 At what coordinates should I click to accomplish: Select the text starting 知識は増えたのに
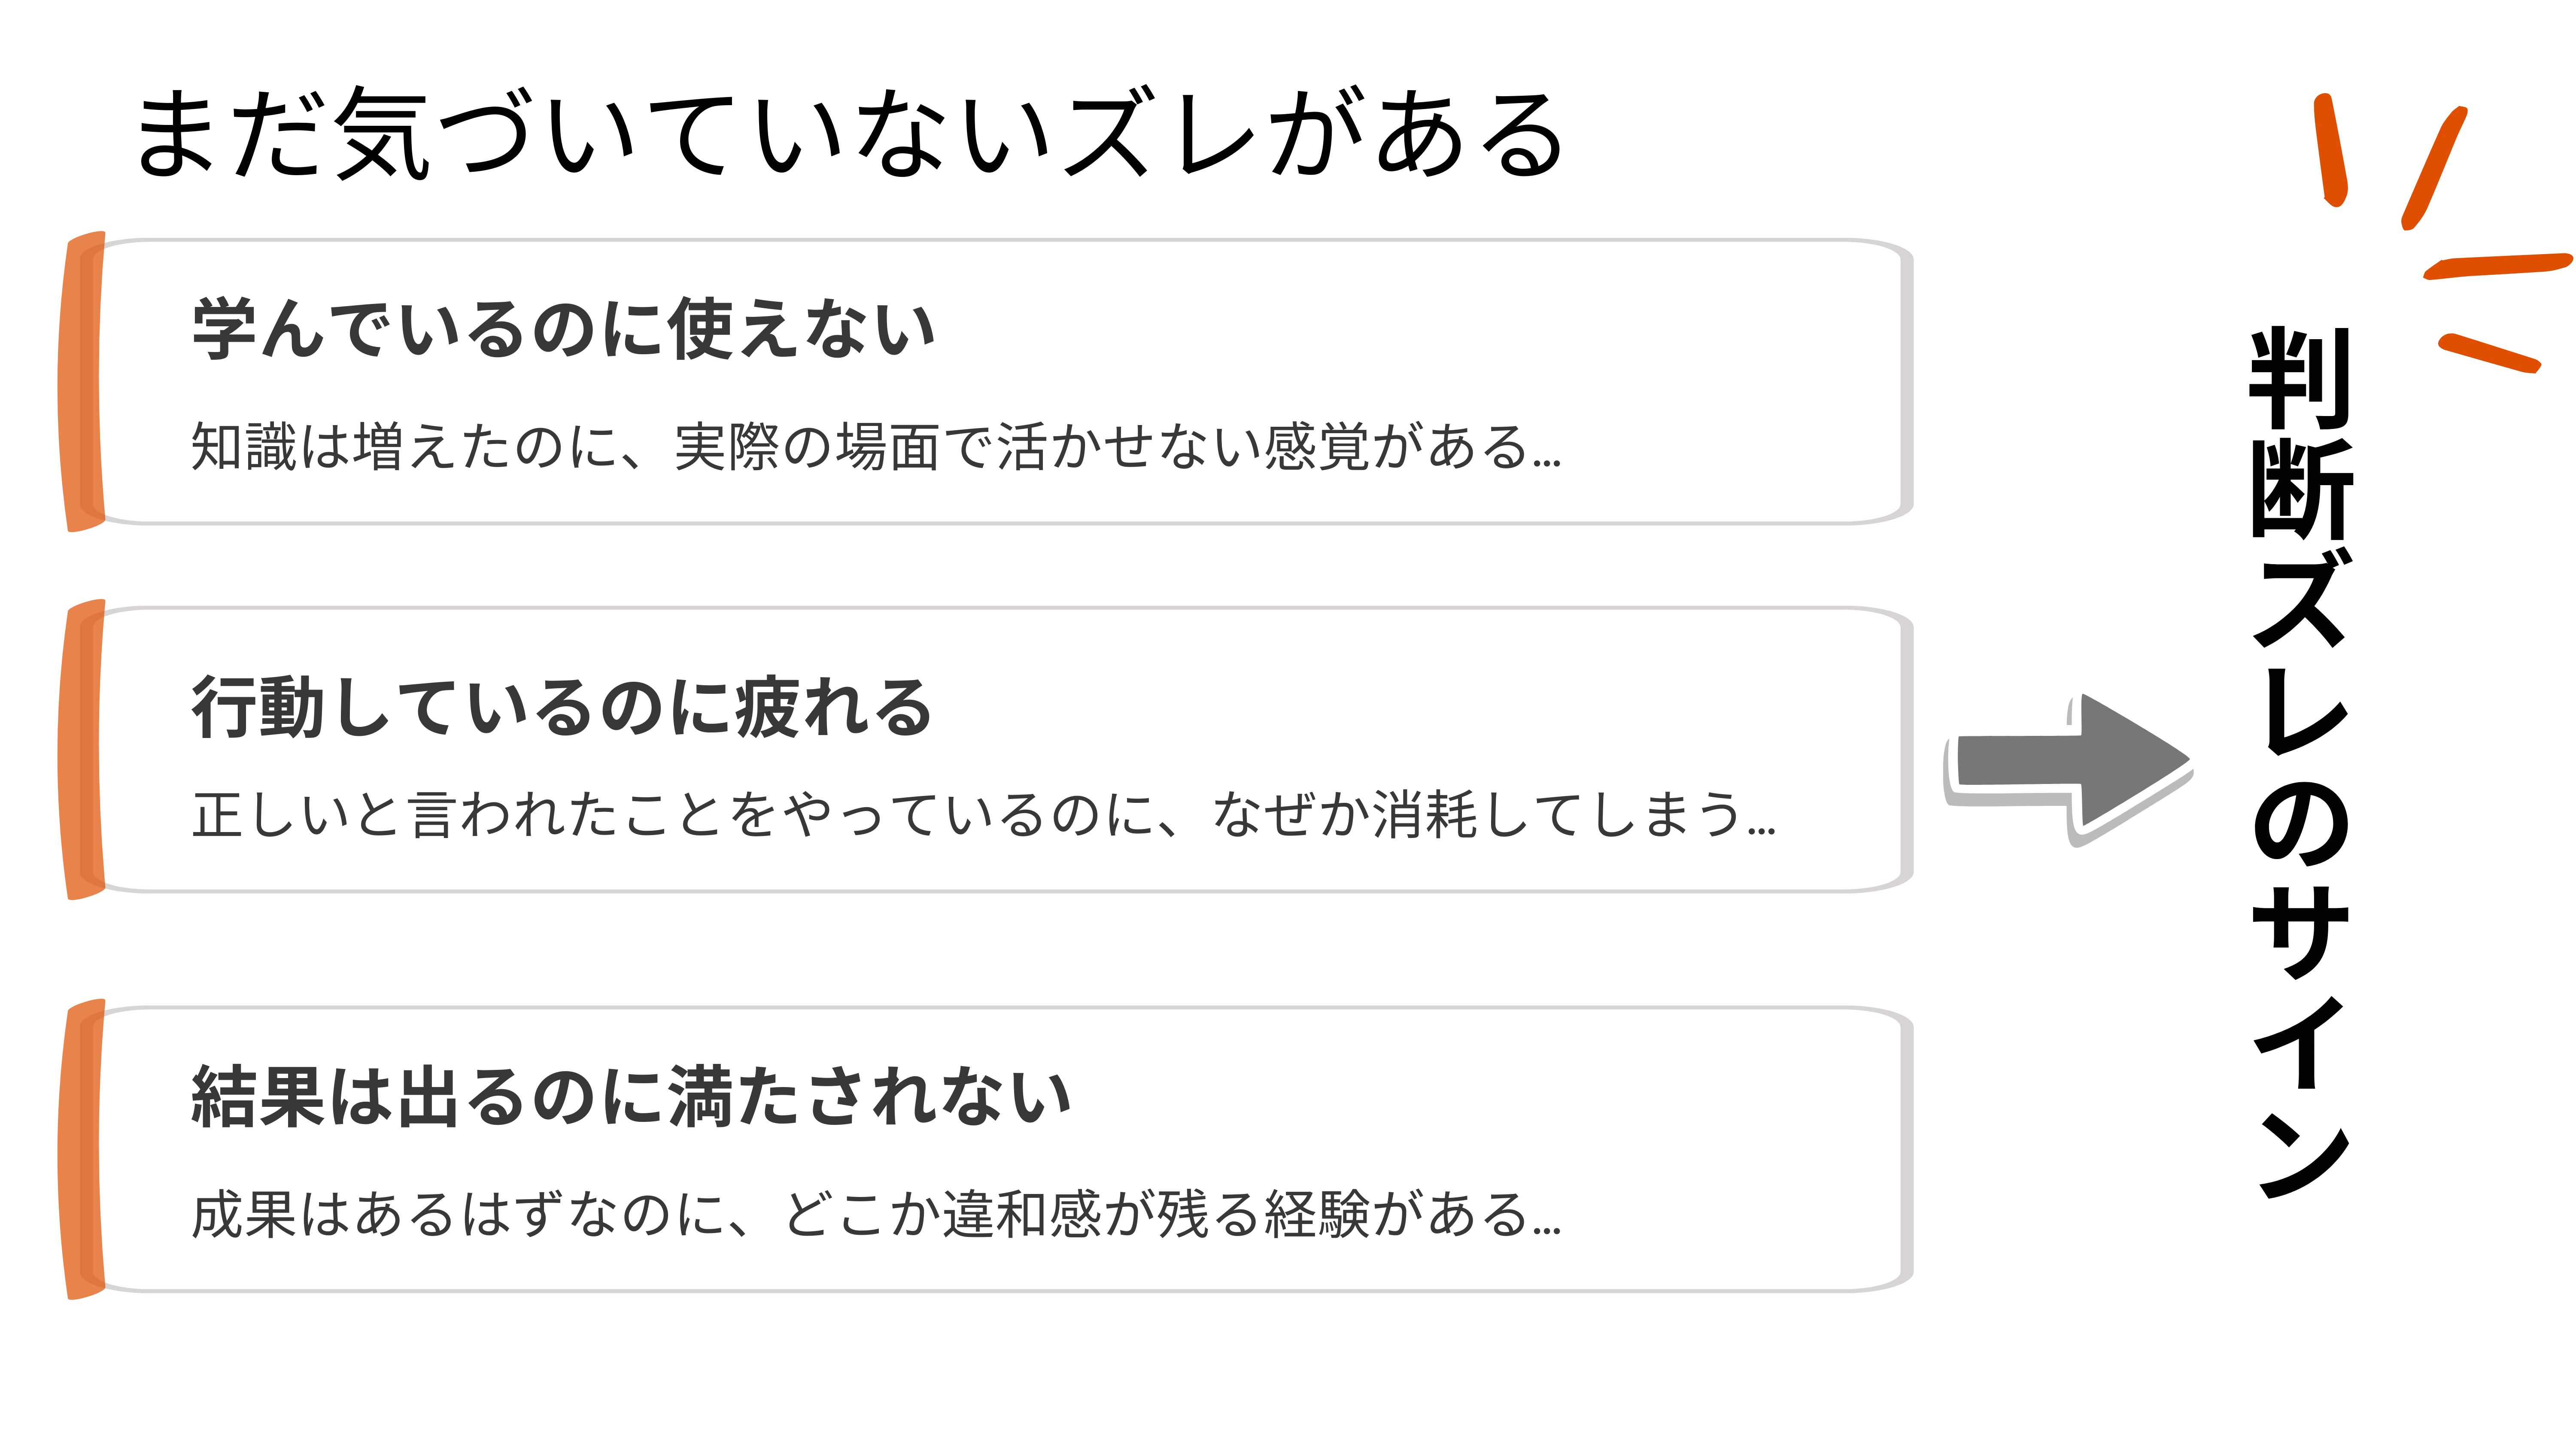(875, 447)
